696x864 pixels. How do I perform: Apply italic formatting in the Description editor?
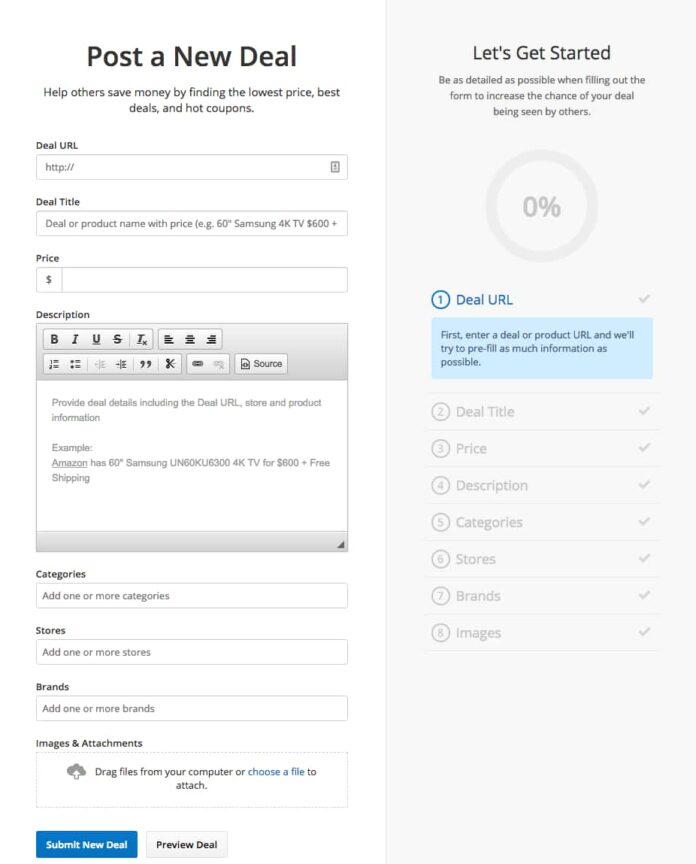pos(75,339)
